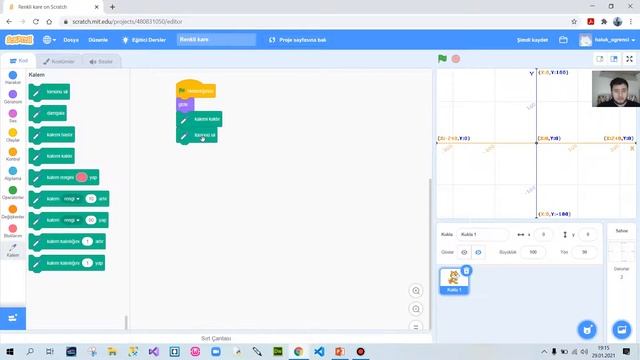The width and height of the screenshot is (640, 360).
Task: Click the purple 'gizle' block in script
Action: click(x=185, y=104)
